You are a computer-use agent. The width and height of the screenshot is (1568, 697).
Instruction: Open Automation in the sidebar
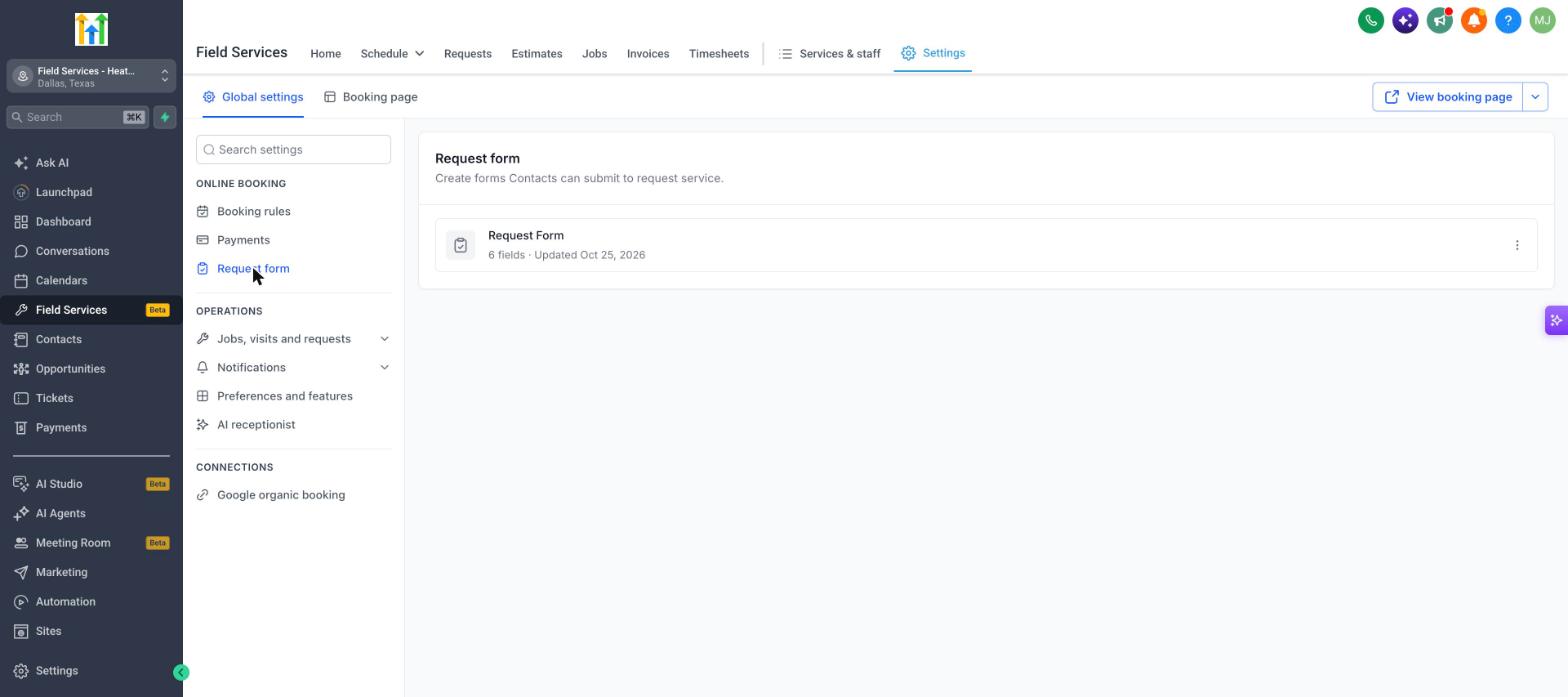click(91, 602)
